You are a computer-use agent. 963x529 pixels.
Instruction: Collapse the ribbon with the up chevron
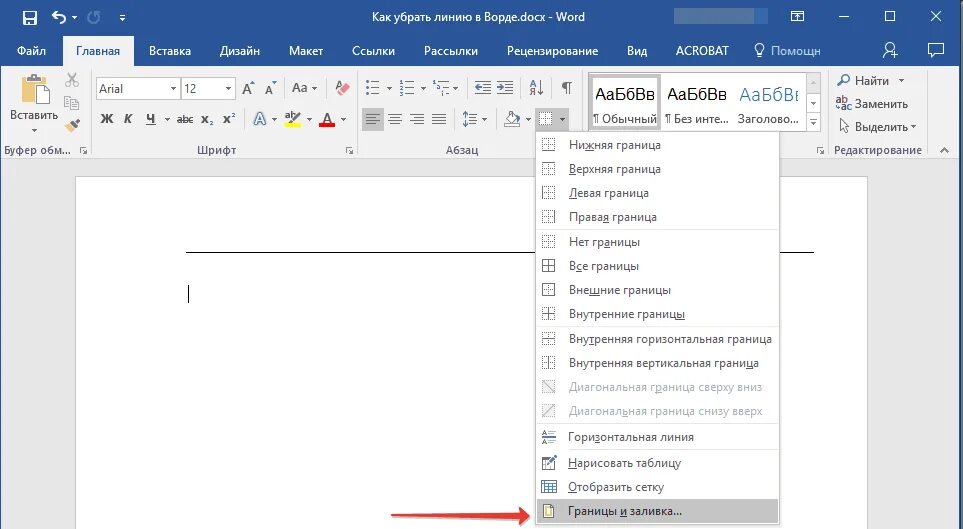pos(944,151)
